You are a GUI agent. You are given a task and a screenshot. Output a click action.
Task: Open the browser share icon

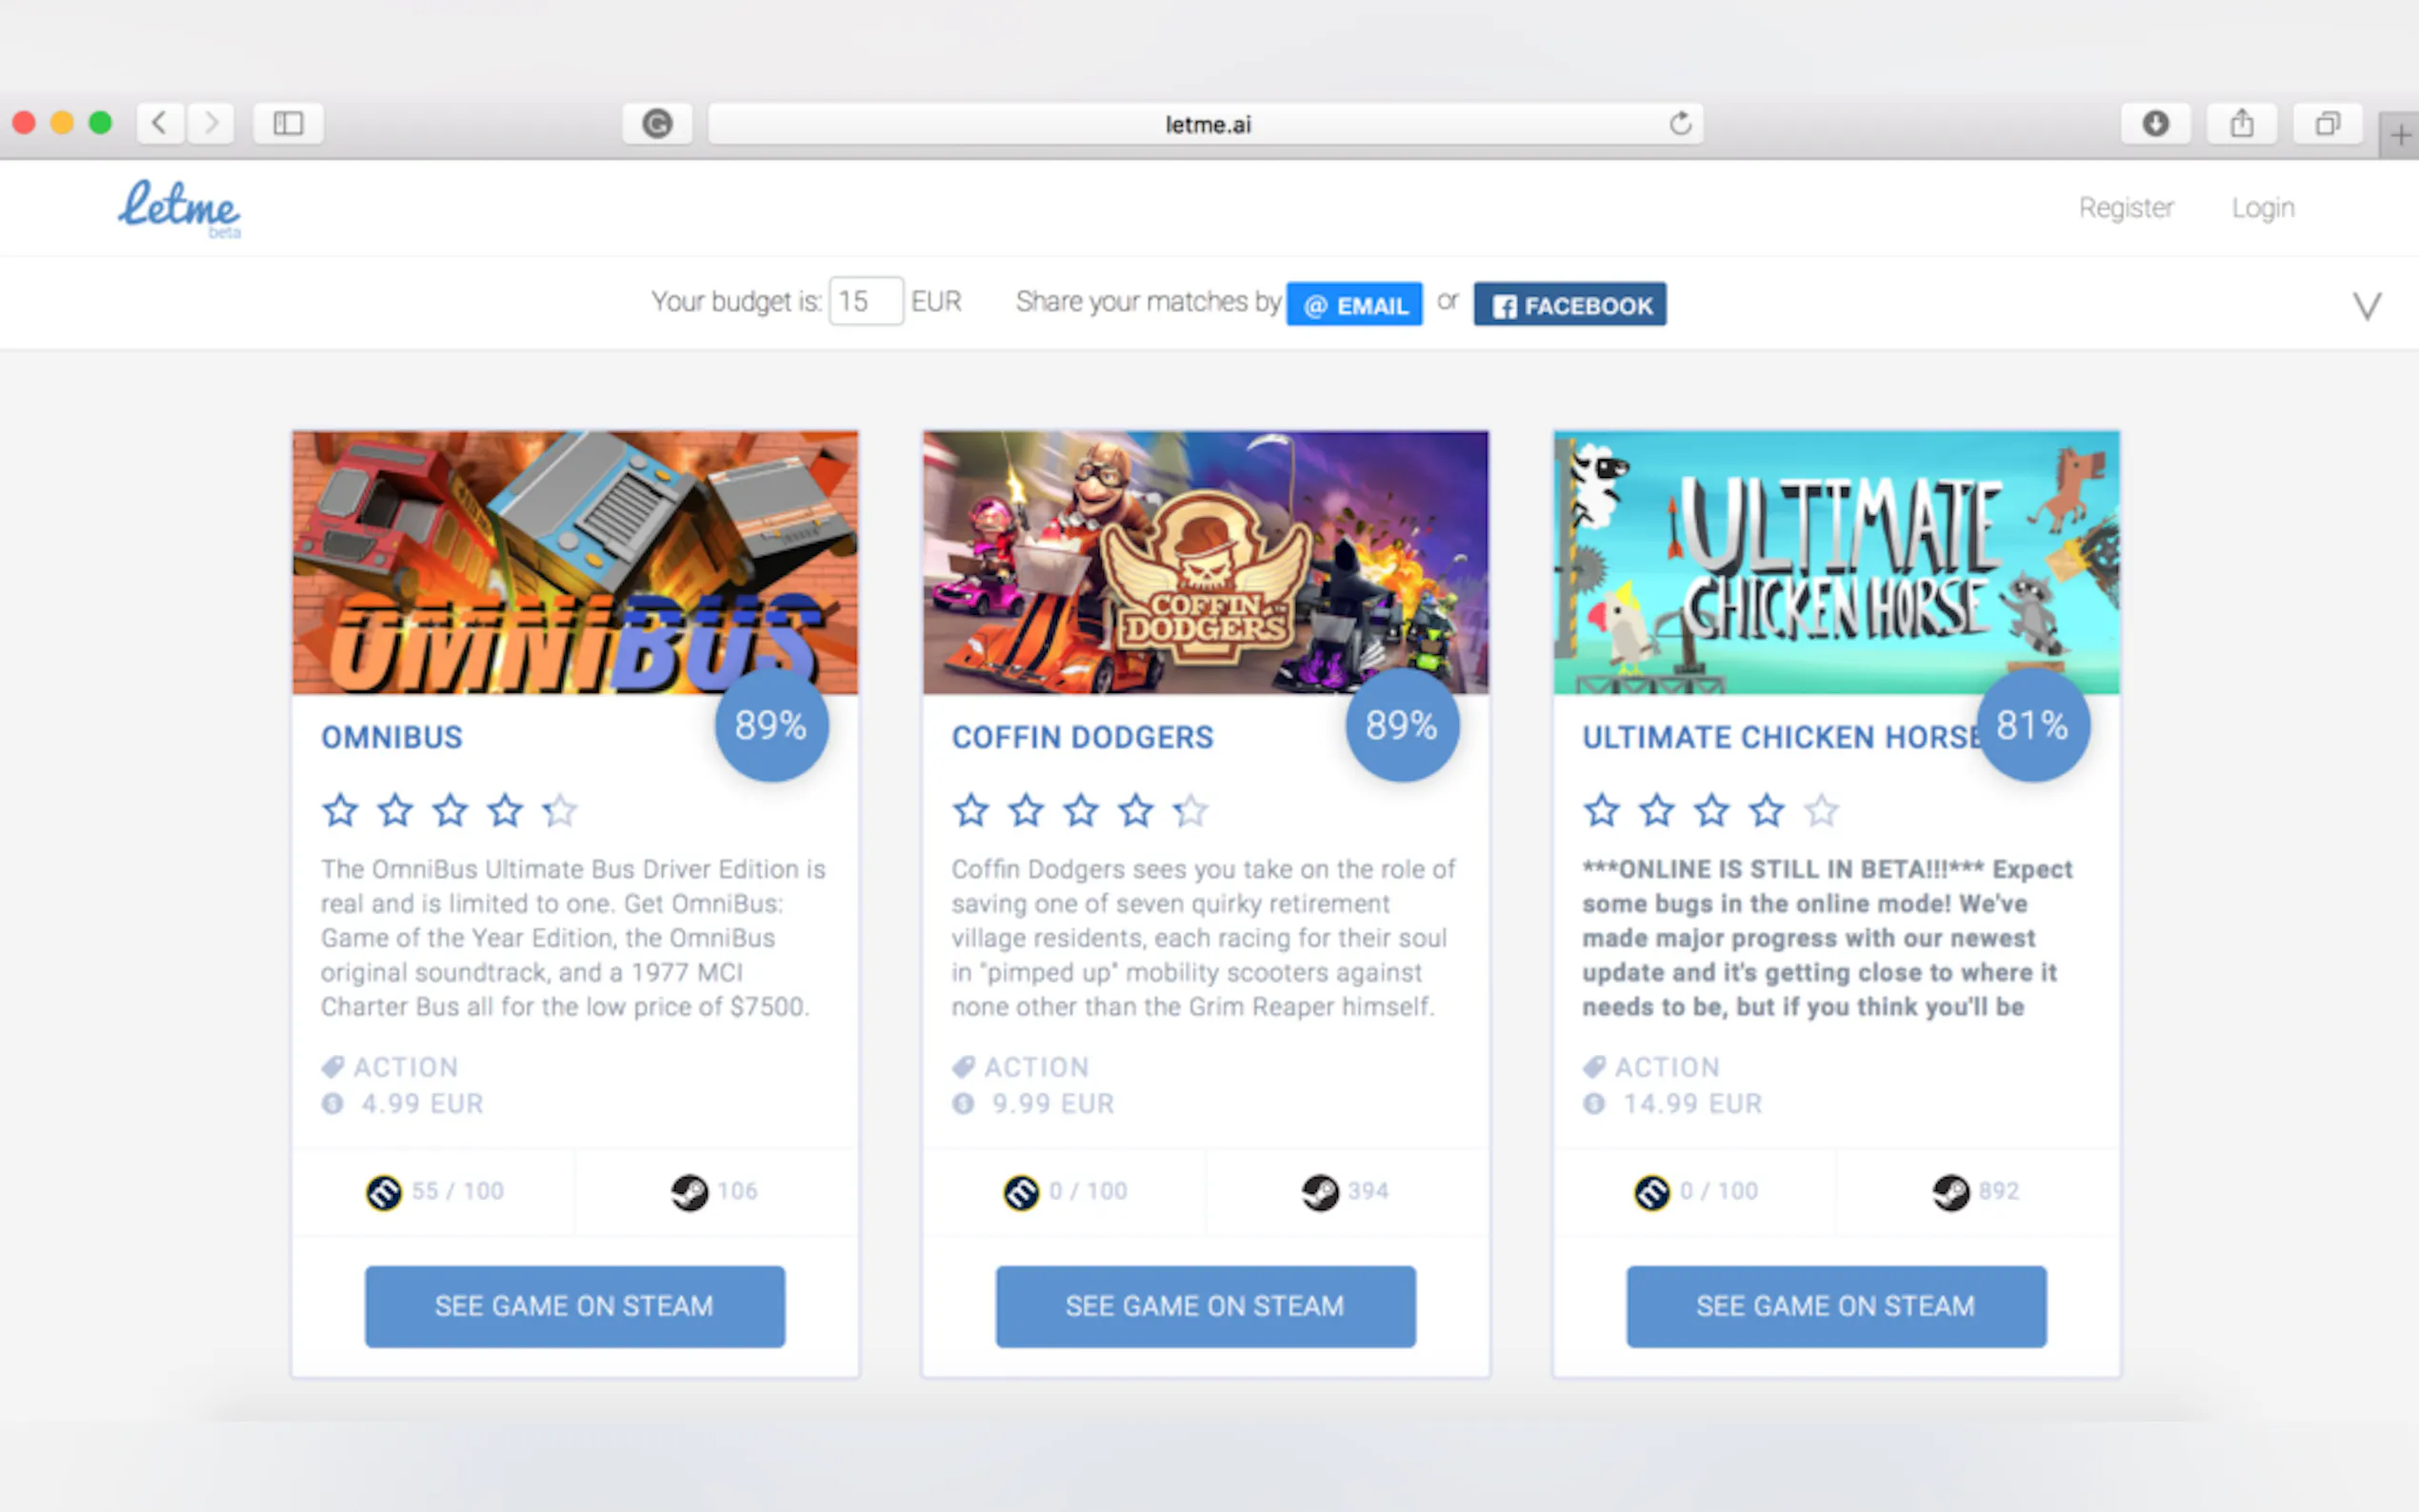pos(2242,123)
